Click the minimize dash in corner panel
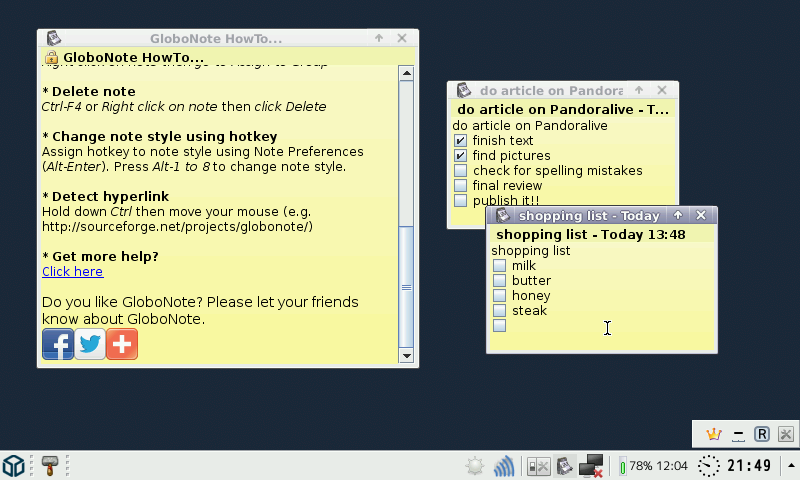This screenshot has width=800, height=480. [x=738, y=436]
